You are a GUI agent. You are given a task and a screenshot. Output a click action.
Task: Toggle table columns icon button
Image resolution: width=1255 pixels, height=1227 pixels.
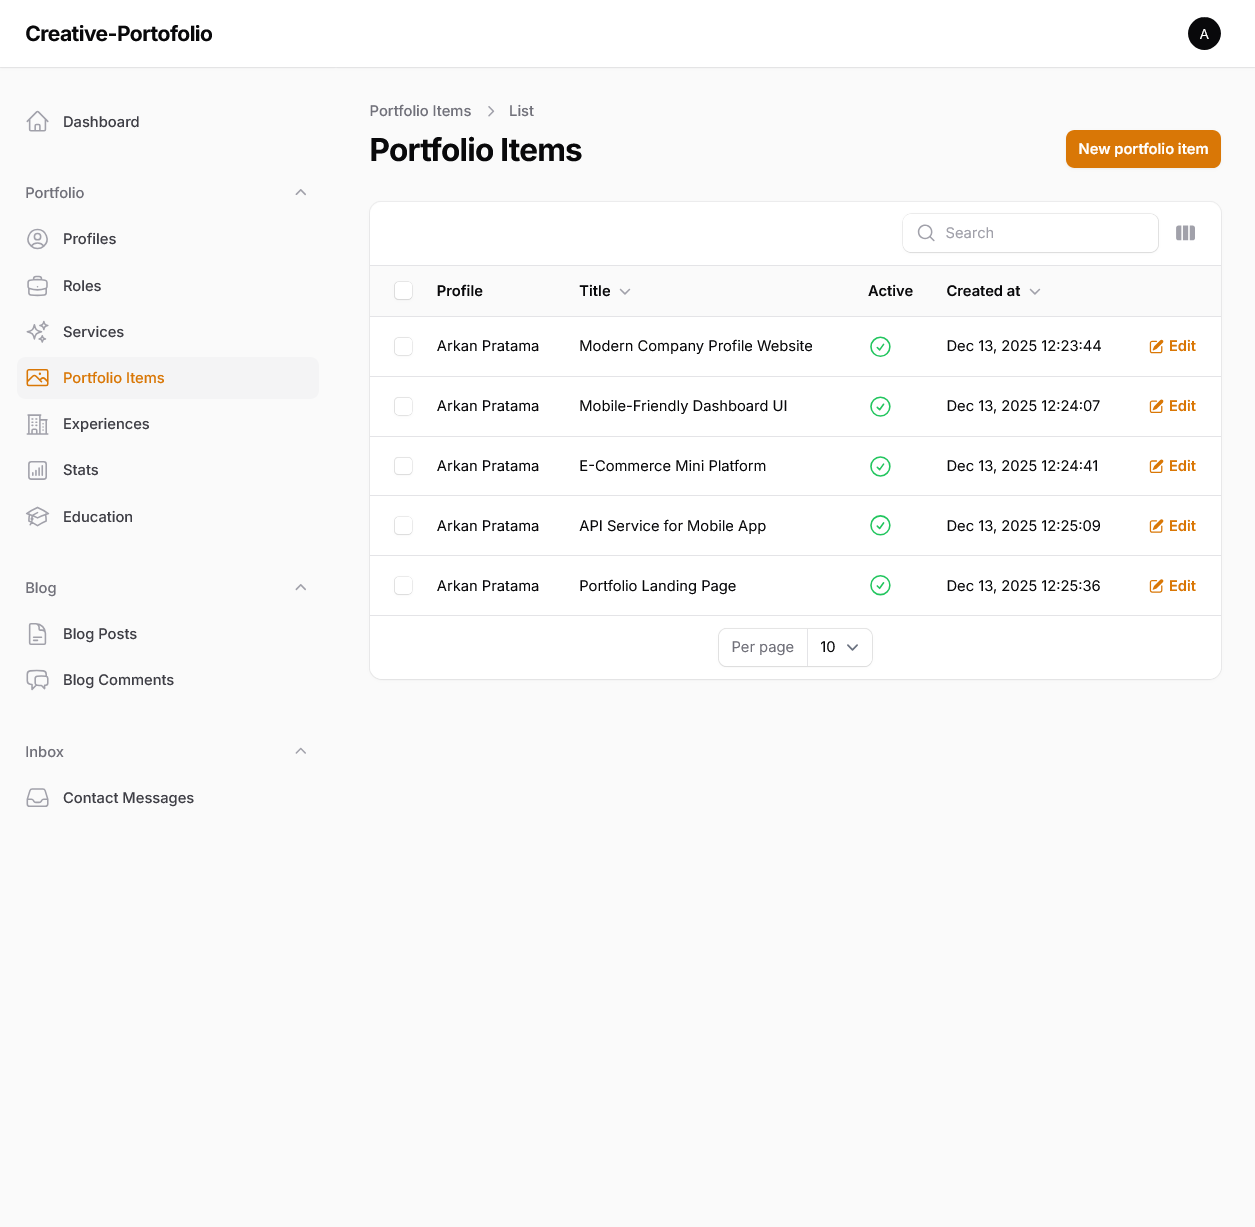[x=1185, y=233]
